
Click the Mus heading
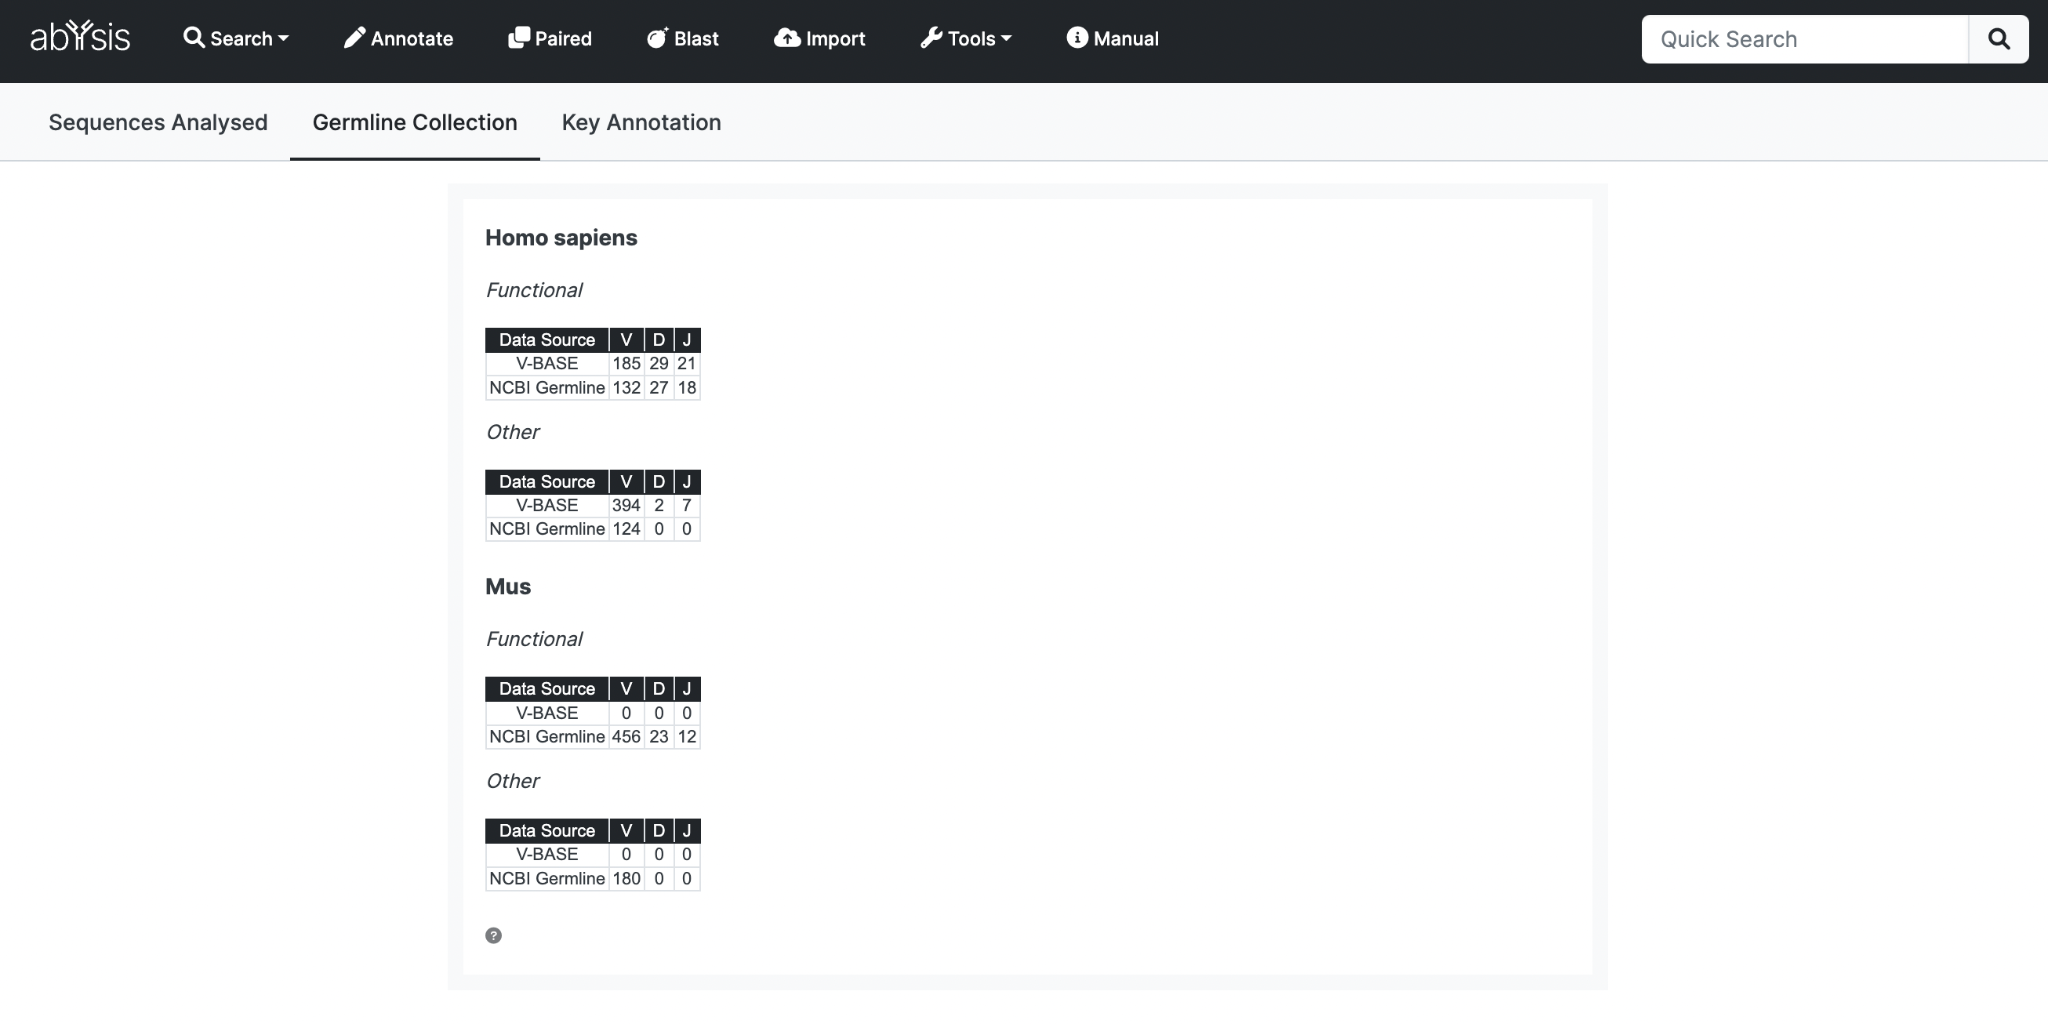point(508,587)
